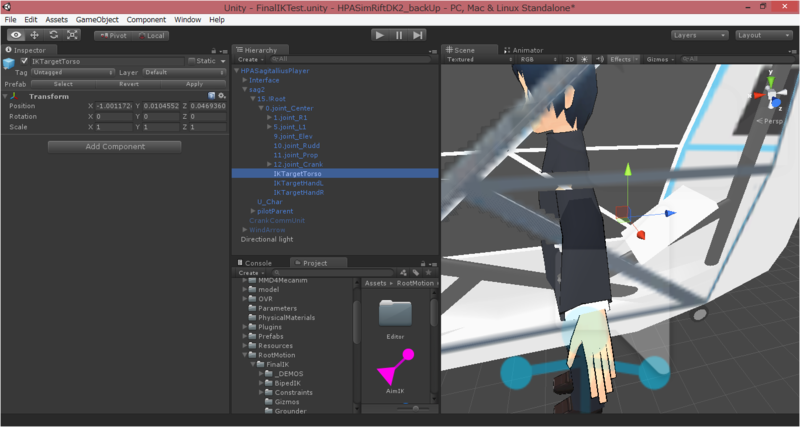Select the Move tool in toolbar
The height and width of the screenshot is (427, 800).
coord(35,35)
